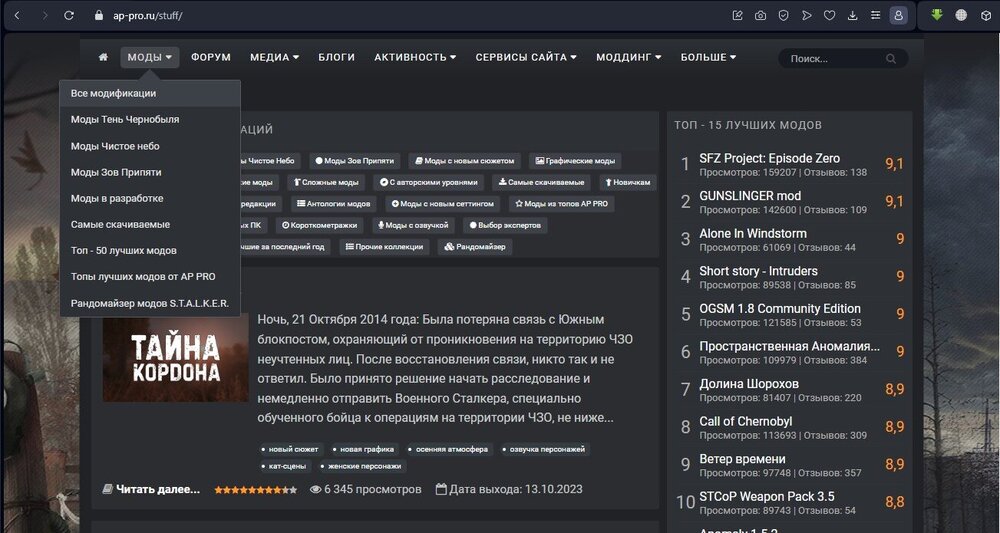Click the heart bookmark icon in address bar

pos(829,15)
